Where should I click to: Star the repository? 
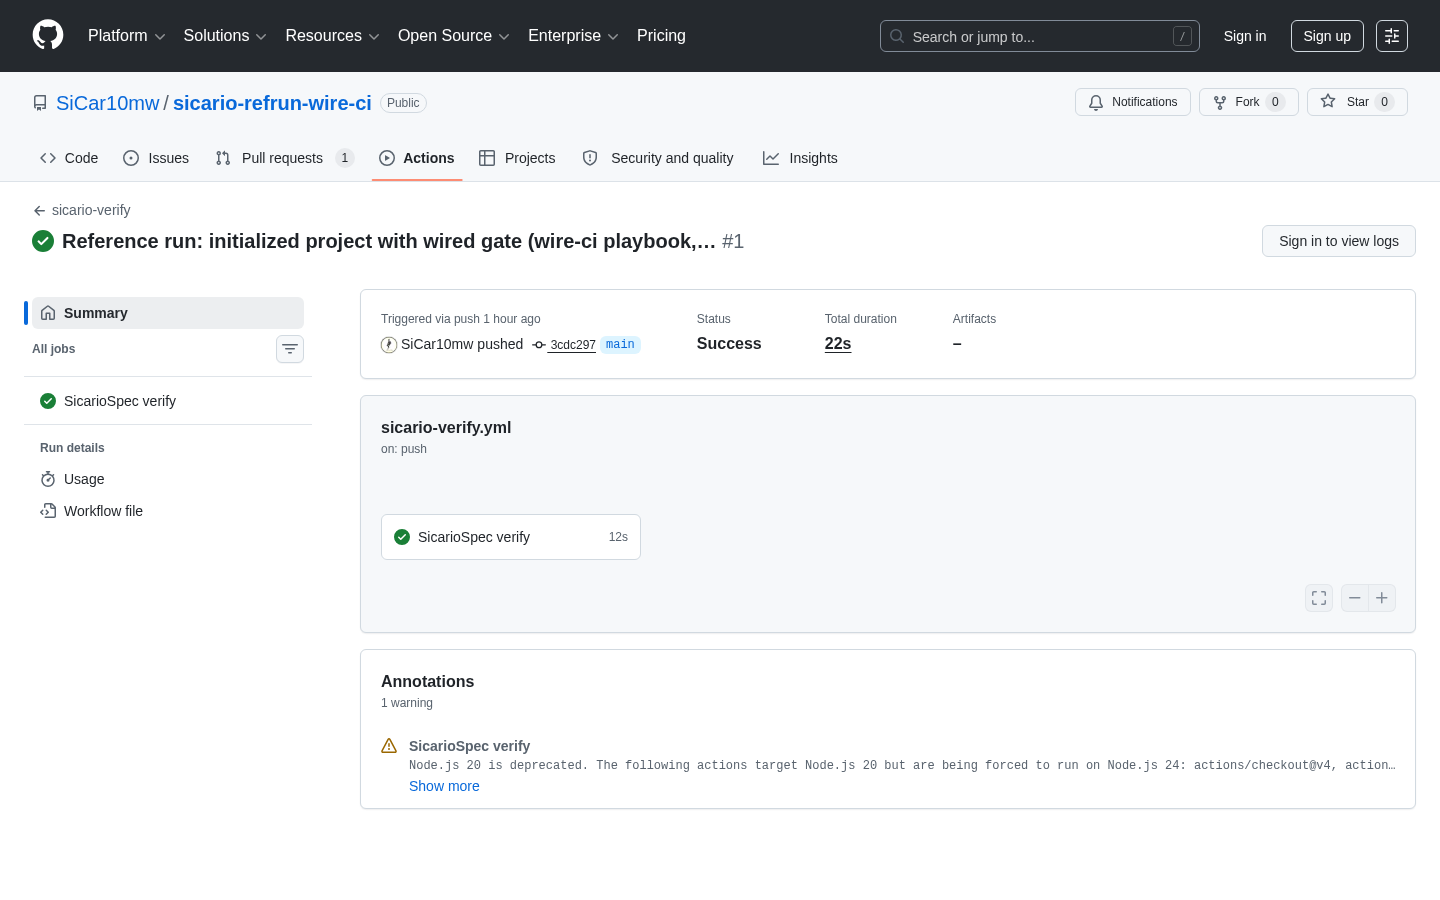pos(1357,102)
